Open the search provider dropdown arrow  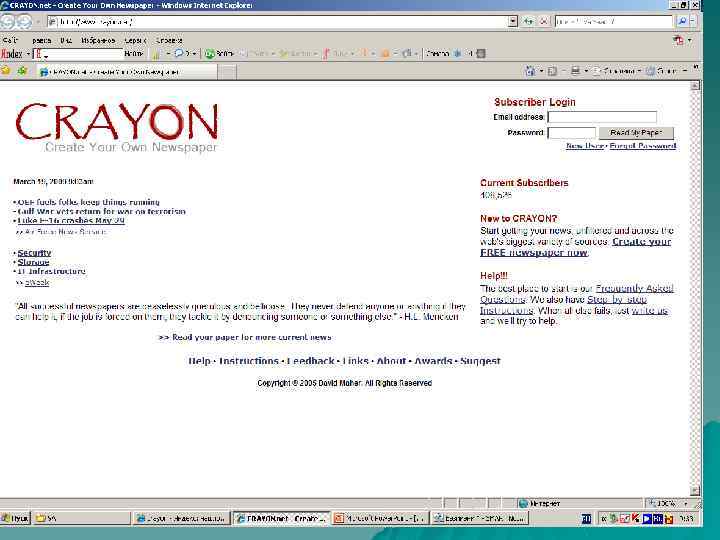click(693, 21)
